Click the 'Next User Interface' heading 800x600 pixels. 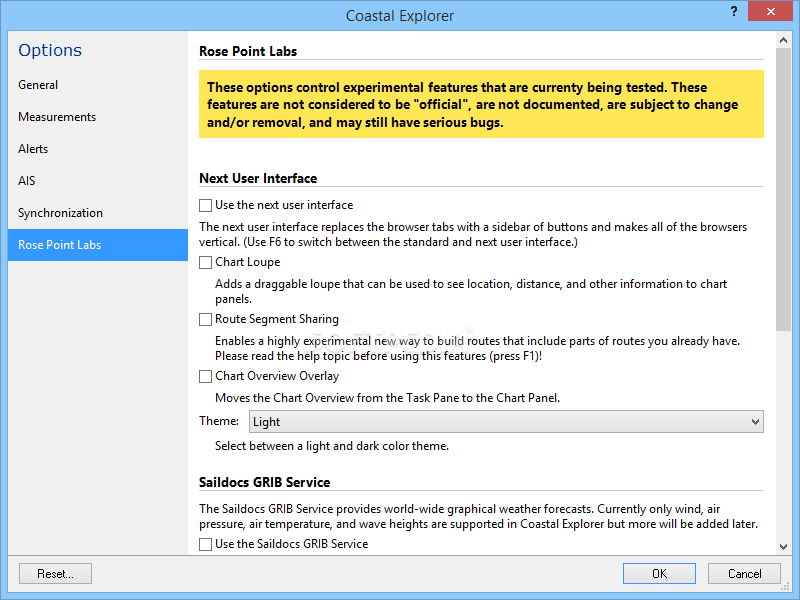tap(258, 178)
